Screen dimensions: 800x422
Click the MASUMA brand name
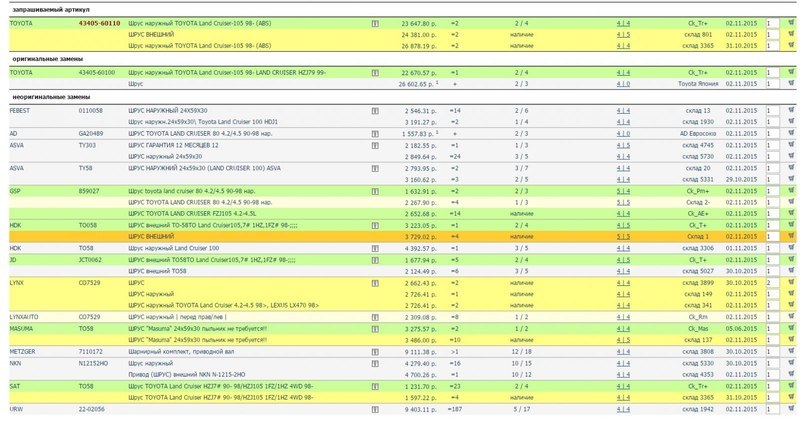[x=21, y=329]
